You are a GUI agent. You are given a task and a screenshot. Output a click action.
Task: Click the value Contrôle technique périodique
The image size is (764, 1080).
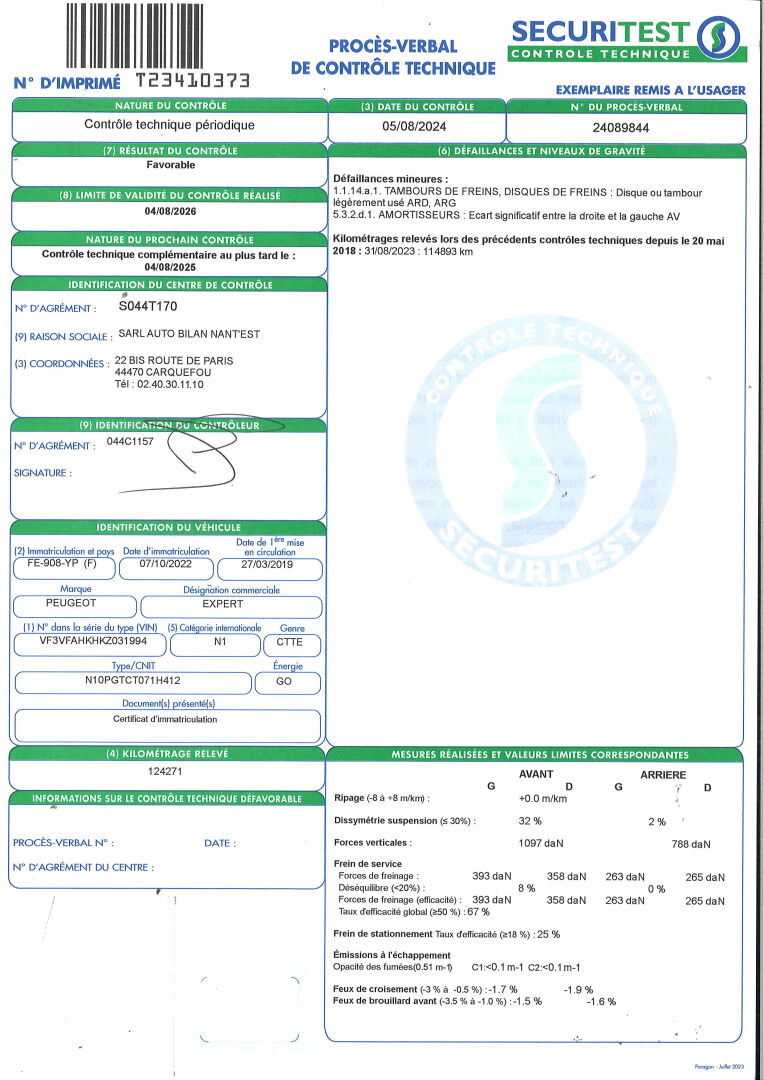click(x=169, y=125)
